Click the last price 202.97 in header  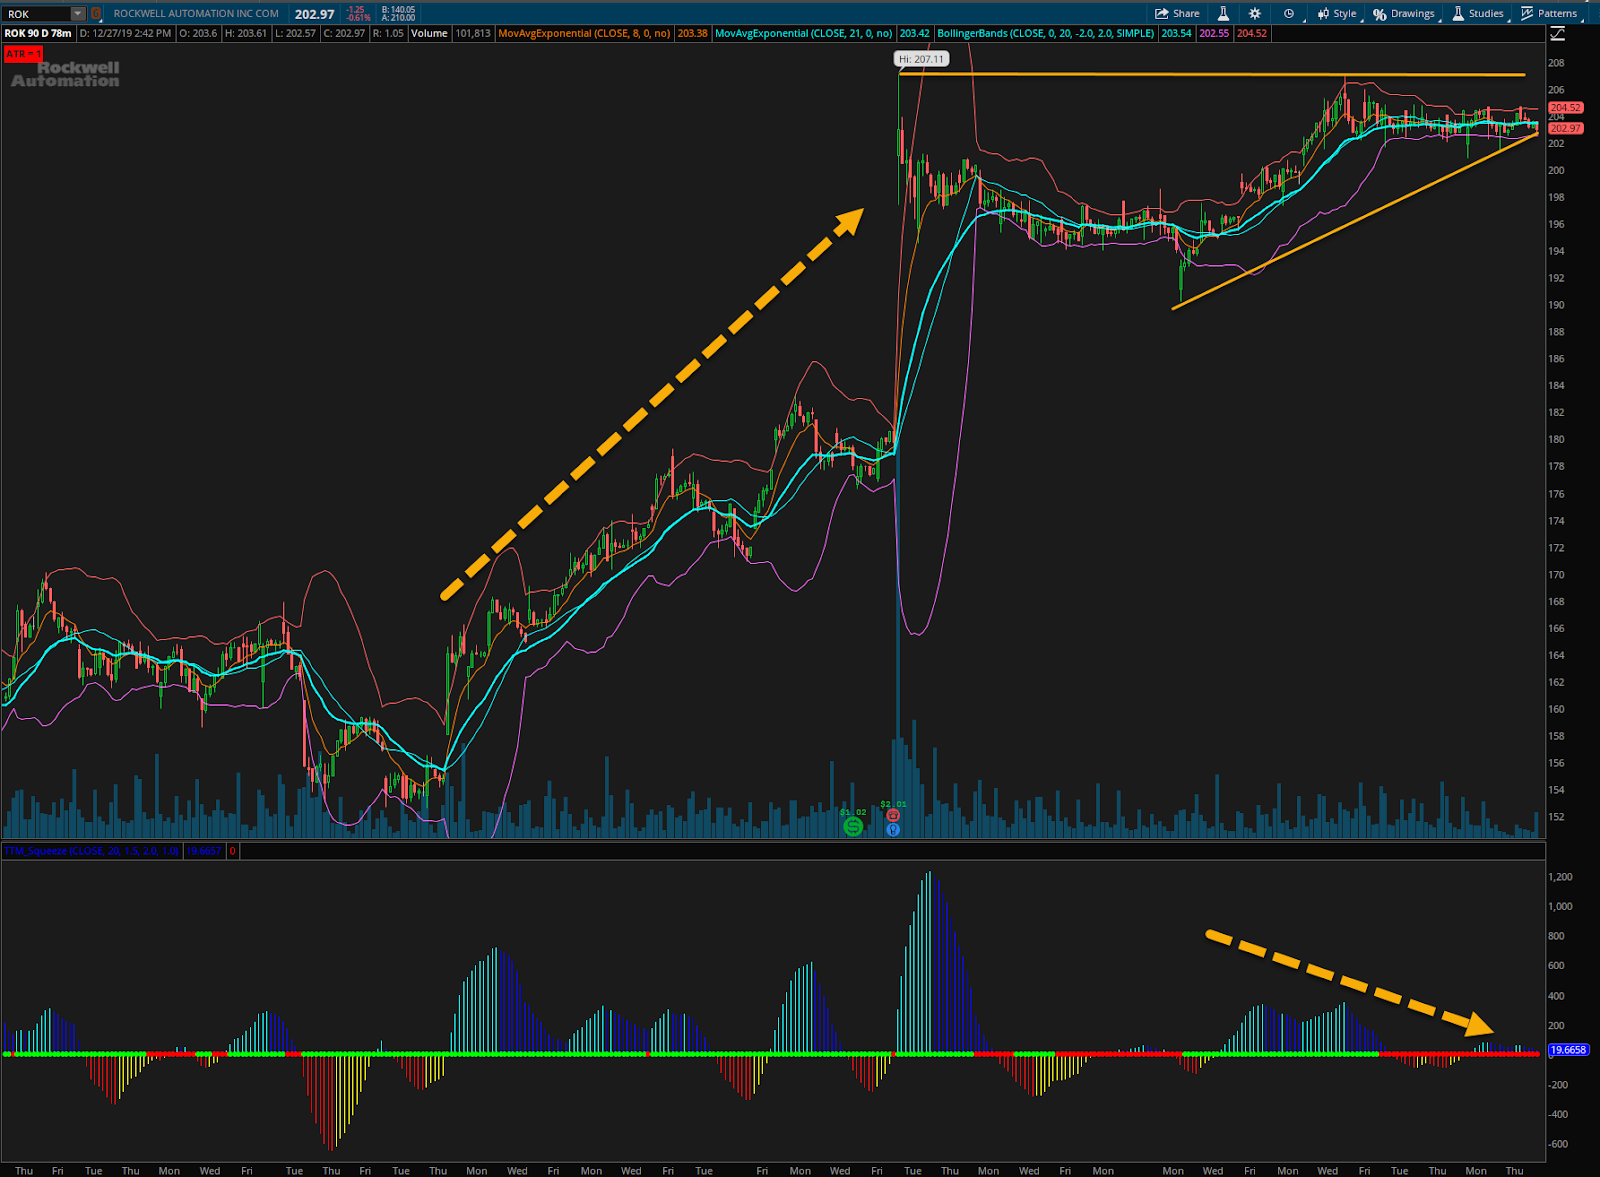314,14
